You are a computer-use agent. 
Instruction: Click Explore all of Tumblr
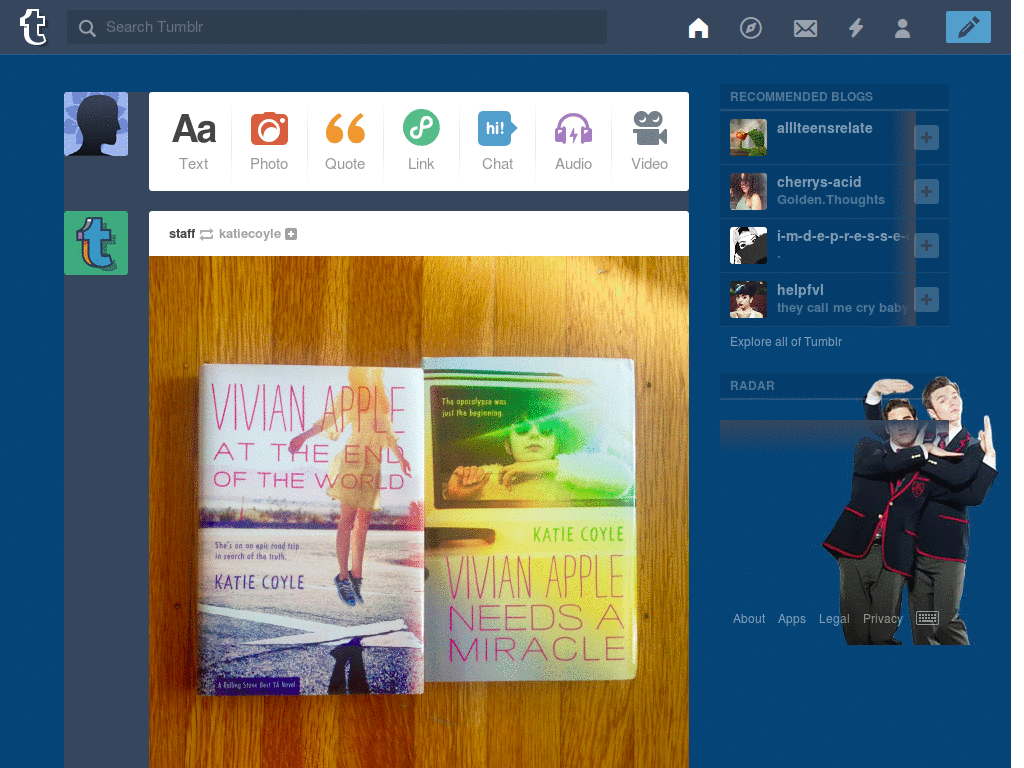pyautogui.click(x=786, y=342)
